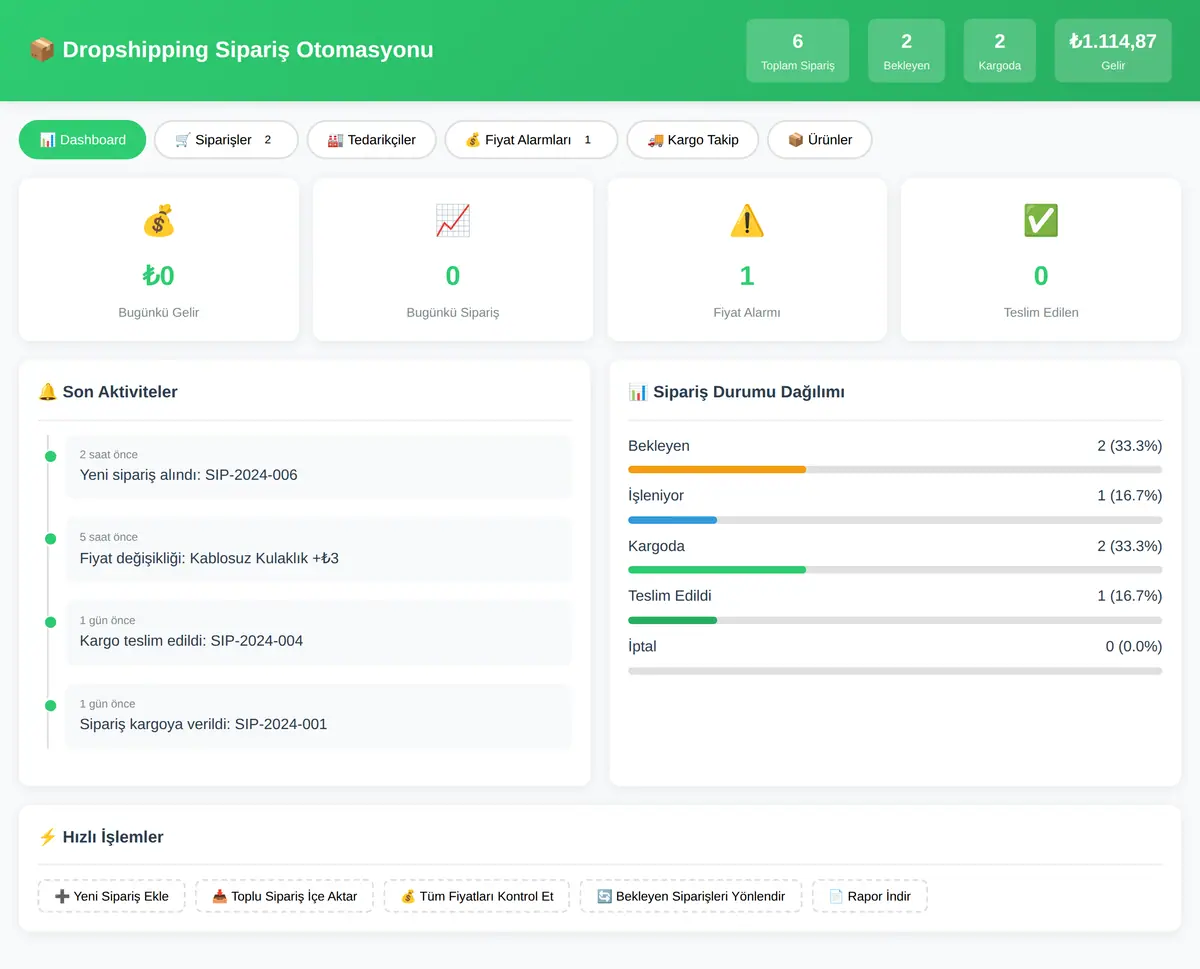Click the money bag icon on Tüm Fiyatları Kontrol Et

pos(407,896)
